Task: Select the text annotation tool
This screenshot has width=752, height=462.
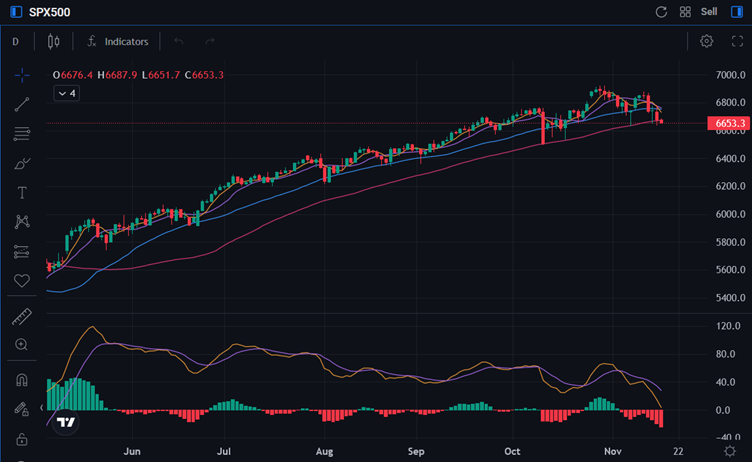Action: pos(22,192)
